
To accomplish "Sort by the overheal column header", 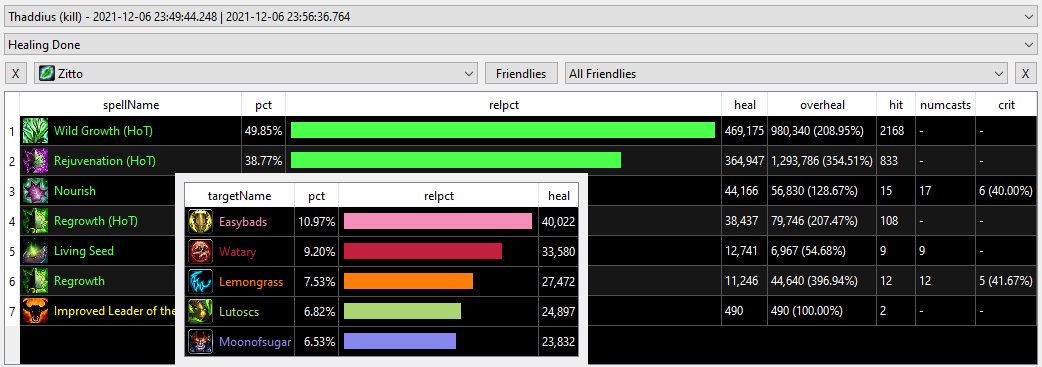I will tap(822, 104).
